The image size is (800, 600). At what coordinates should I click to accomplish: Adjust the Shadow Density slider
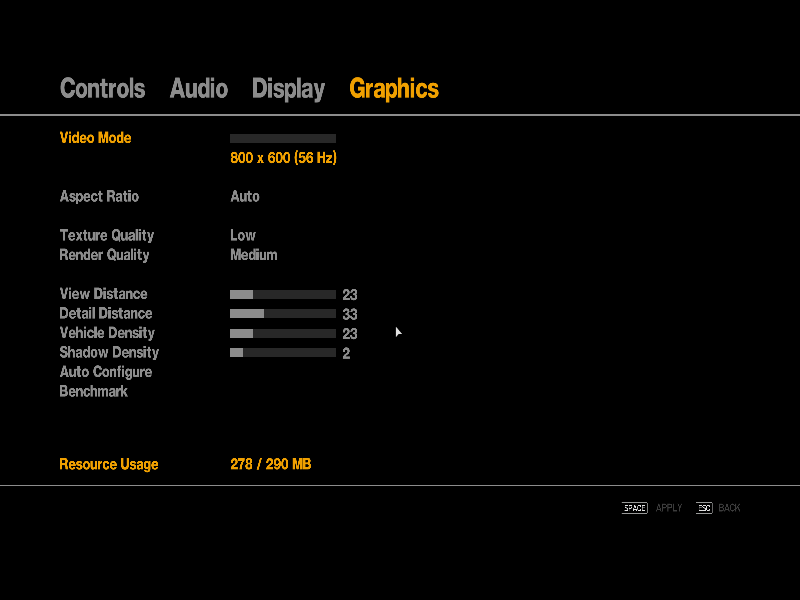point(283,353)
